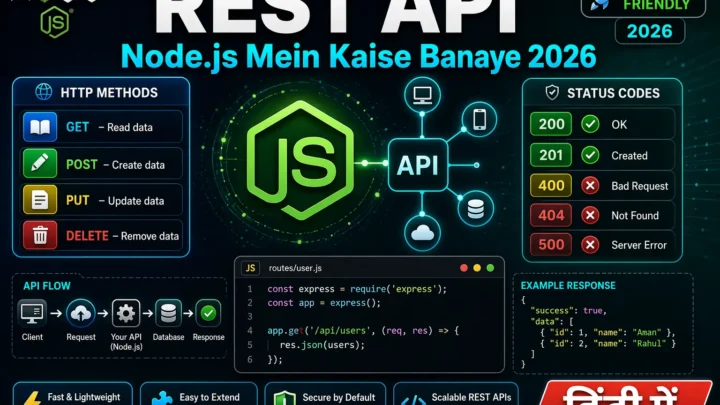The height and width of the screenshot is (405, 720).
Task: Click the Secure by Default feature chip
Action: pyautogui.click(x=325, y=395)
